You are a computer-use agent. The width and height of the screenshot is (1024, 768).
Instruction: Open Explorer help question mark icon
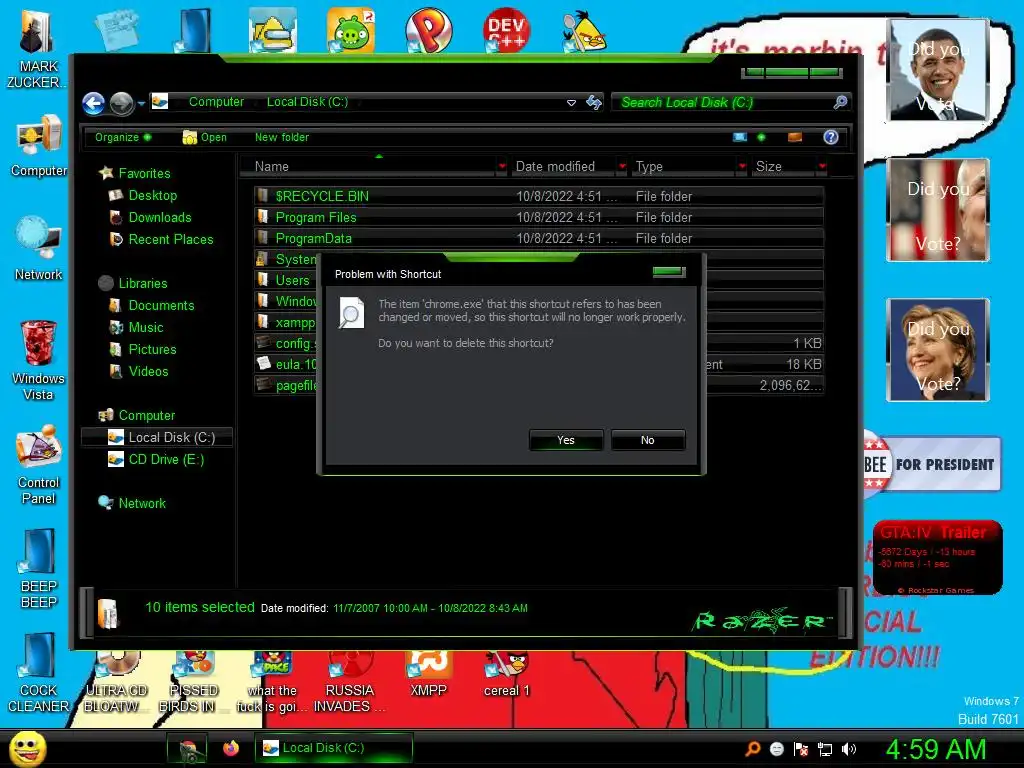click(x=831, y=137)
